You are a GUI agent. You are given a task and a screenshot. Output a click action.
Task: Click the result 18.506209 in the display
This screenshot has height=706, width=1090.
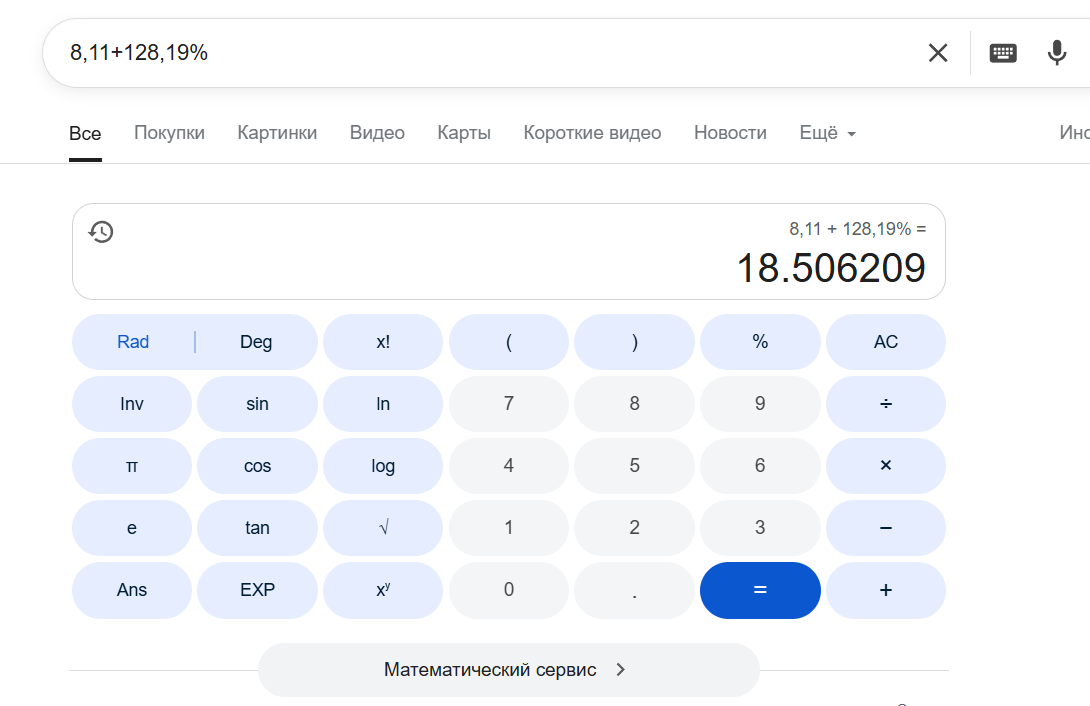[x=831, y=268]
